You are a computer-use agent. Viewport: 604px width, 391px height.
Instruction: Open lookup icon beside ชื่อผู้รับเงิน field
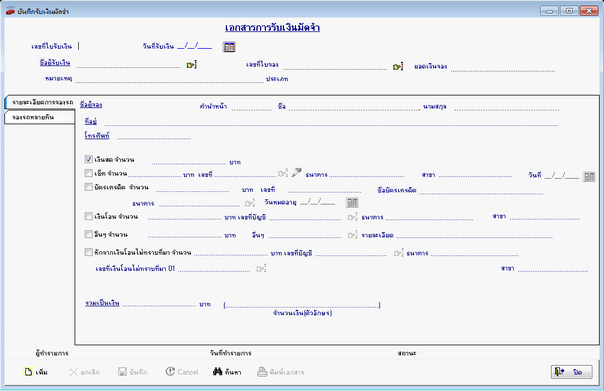[191, 65]
